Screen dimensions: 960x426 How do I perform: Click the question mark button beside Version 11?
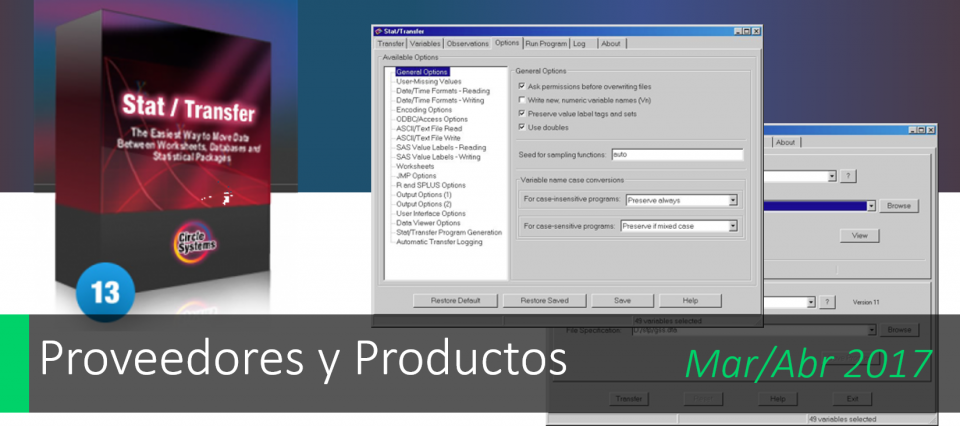(x=826, y=302)
